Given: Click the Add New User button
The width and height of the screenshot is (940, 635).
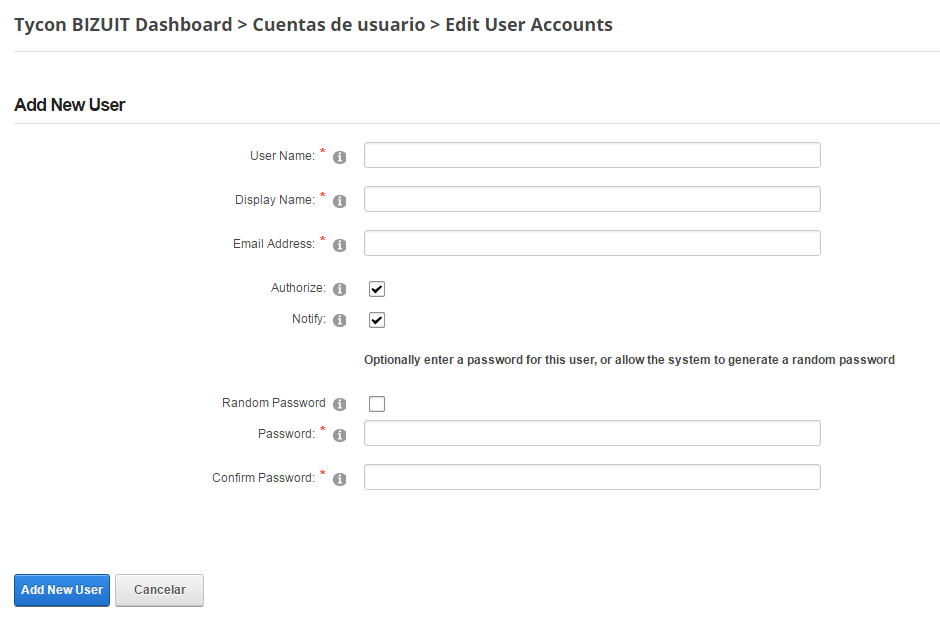Looking at the screenshot, I should tap(62, 590).
